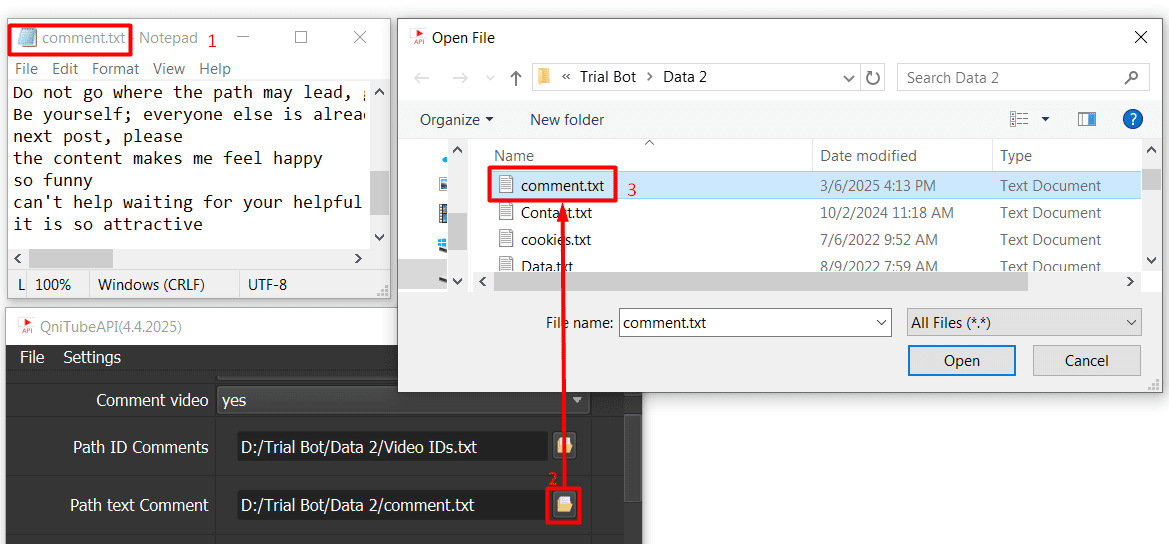This screenshot has width=1169, height=544.
Task: Click the folder browse icon for Path text Comment
Action: (564, 505)
